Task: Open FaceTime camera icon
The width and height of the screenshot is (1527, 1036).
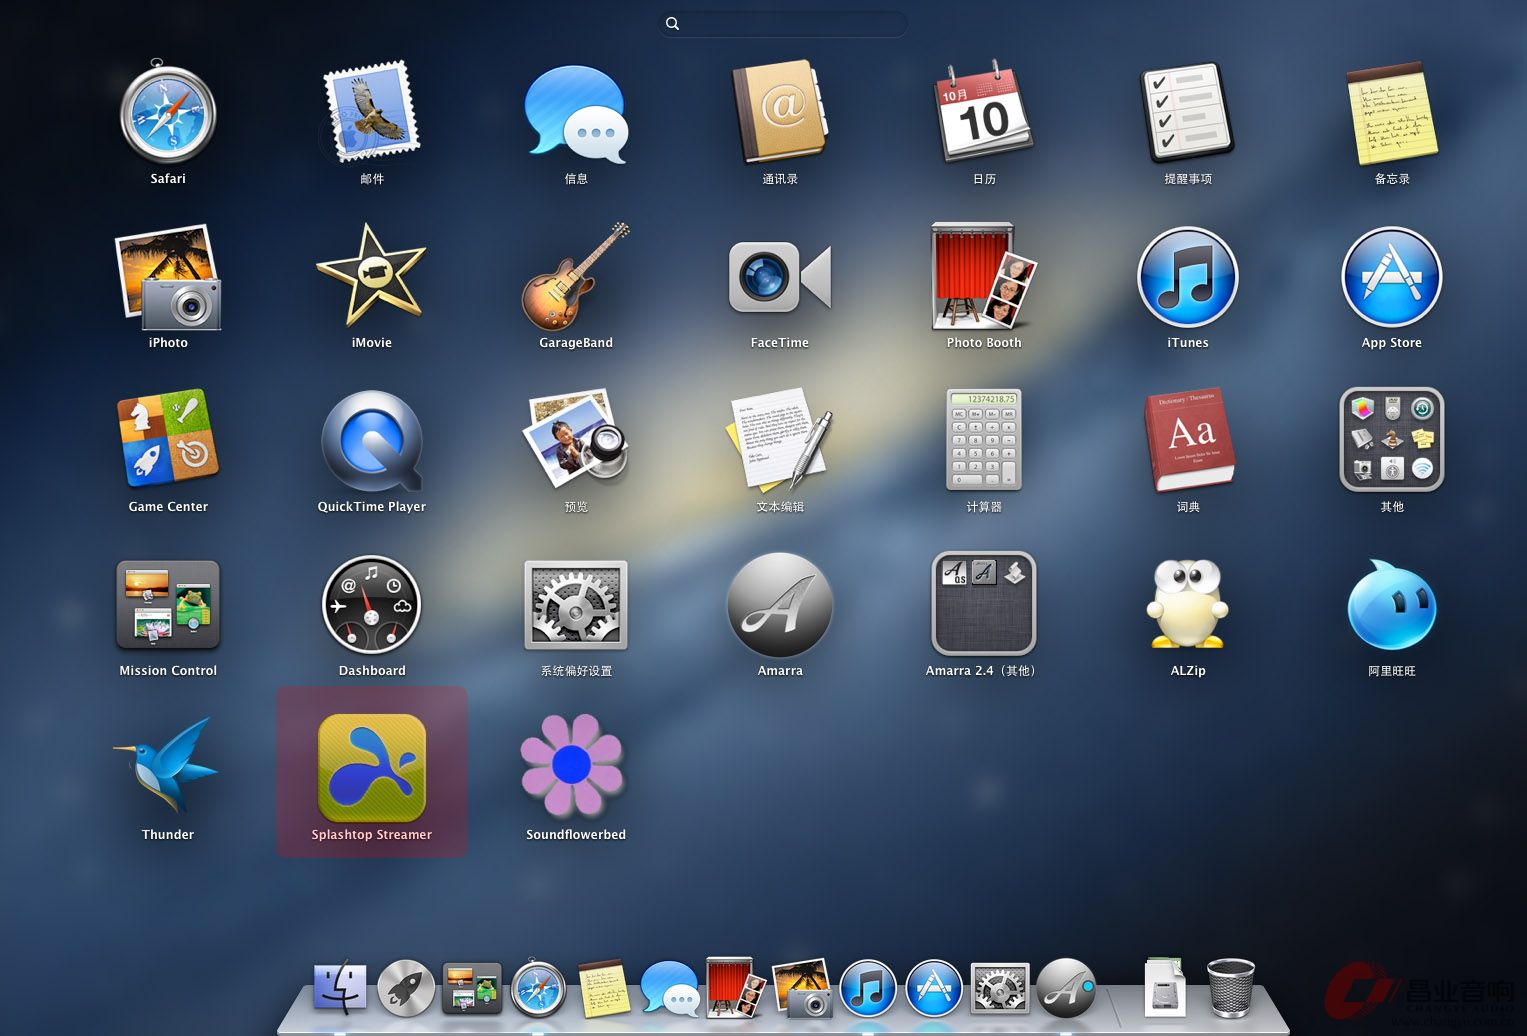Action: pos(780,277)
